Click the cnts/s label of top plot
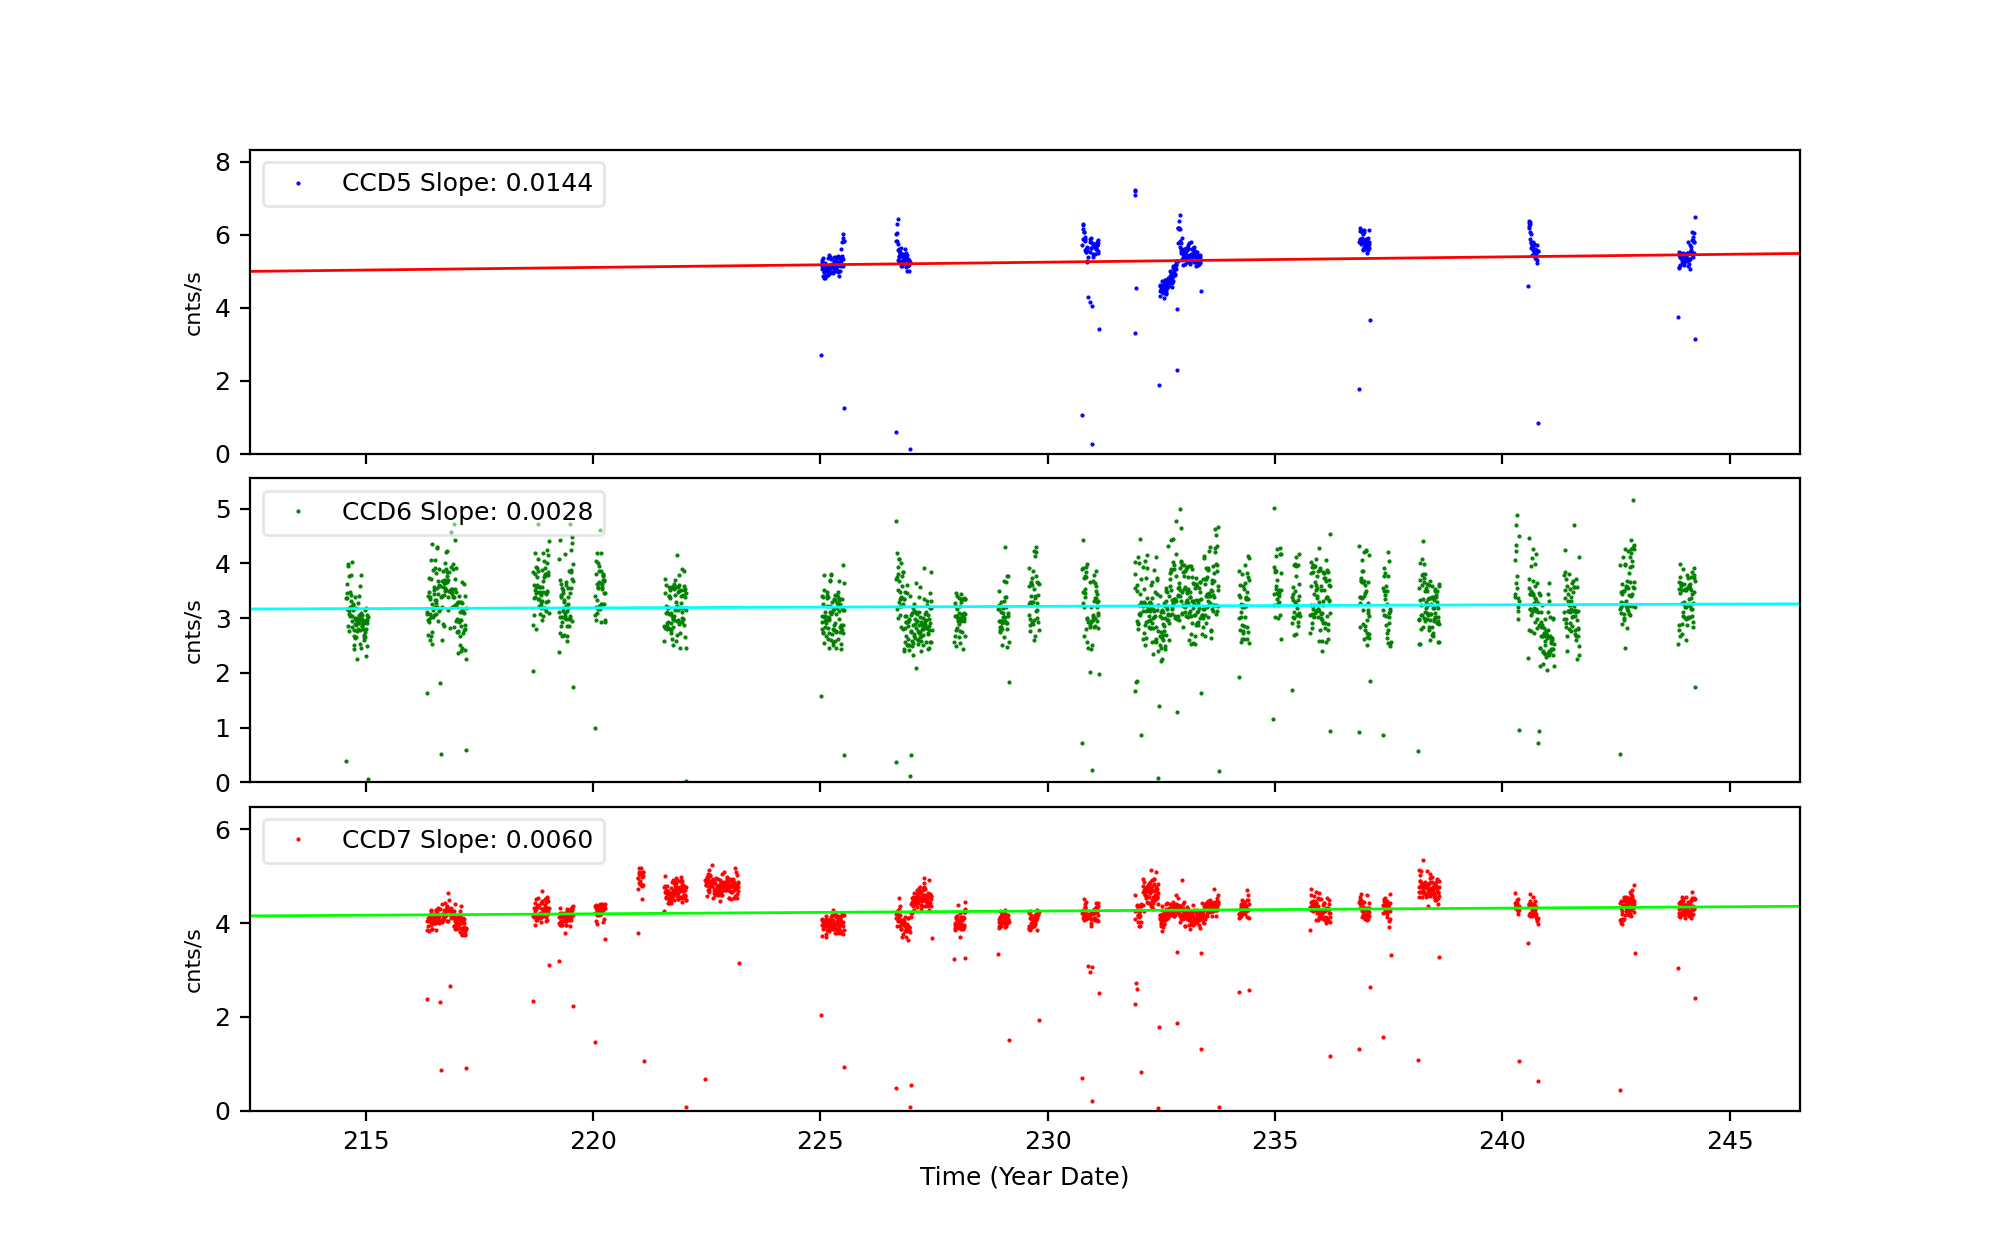Screen dimensions: 2000x1248 point(194,304)
